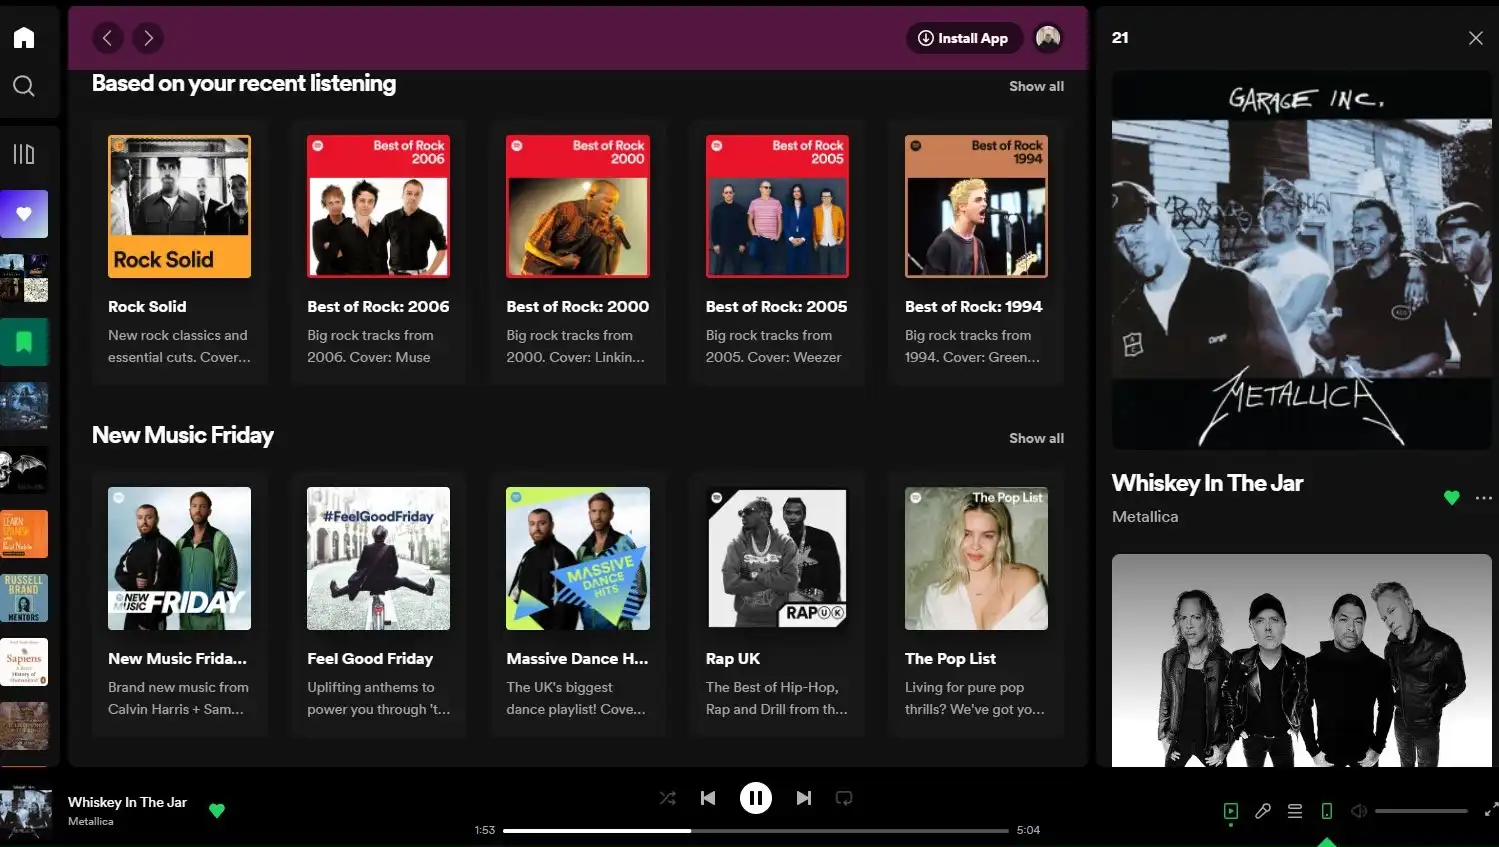This screenshot has height=847, width=1499.
Task: Go to the Home page
Action: click(x=24, y=38)
